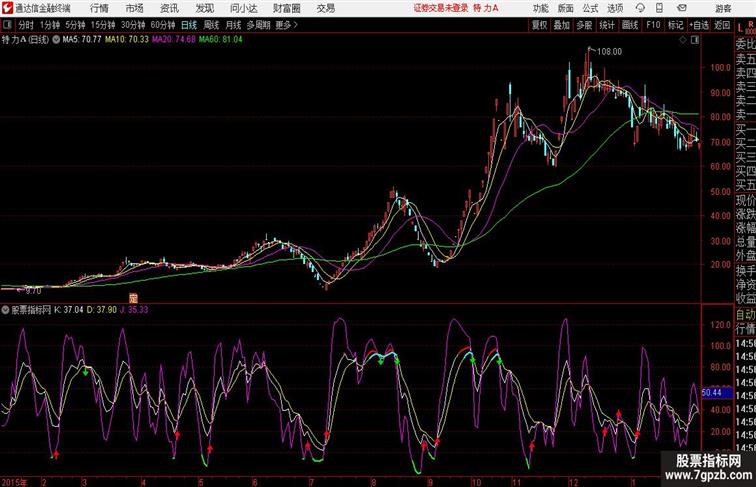Open the 公式 menu

click(590, 8)
